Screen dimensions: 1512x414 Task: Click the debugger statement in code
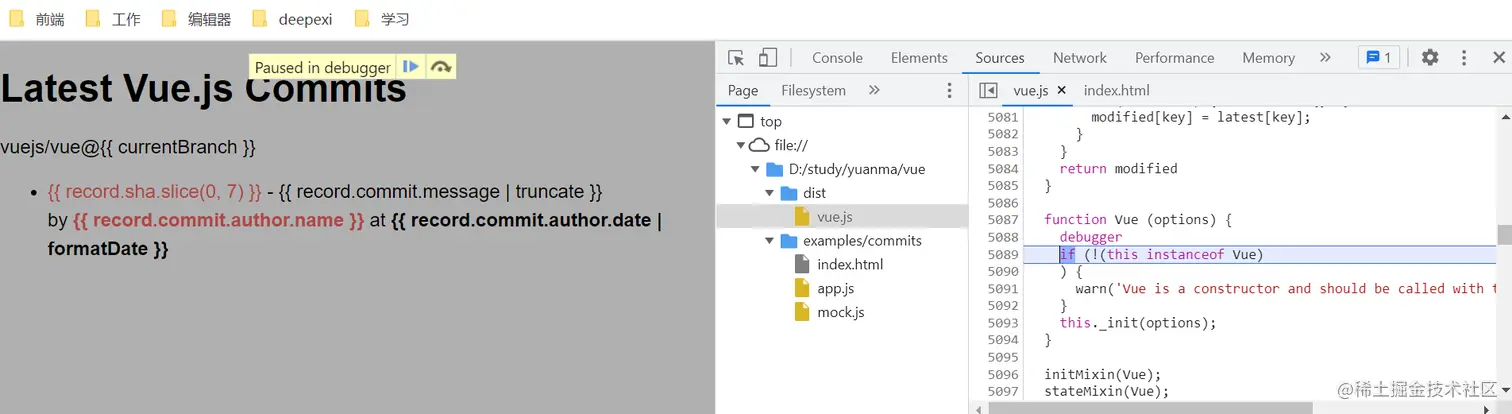pos(1090,237)
